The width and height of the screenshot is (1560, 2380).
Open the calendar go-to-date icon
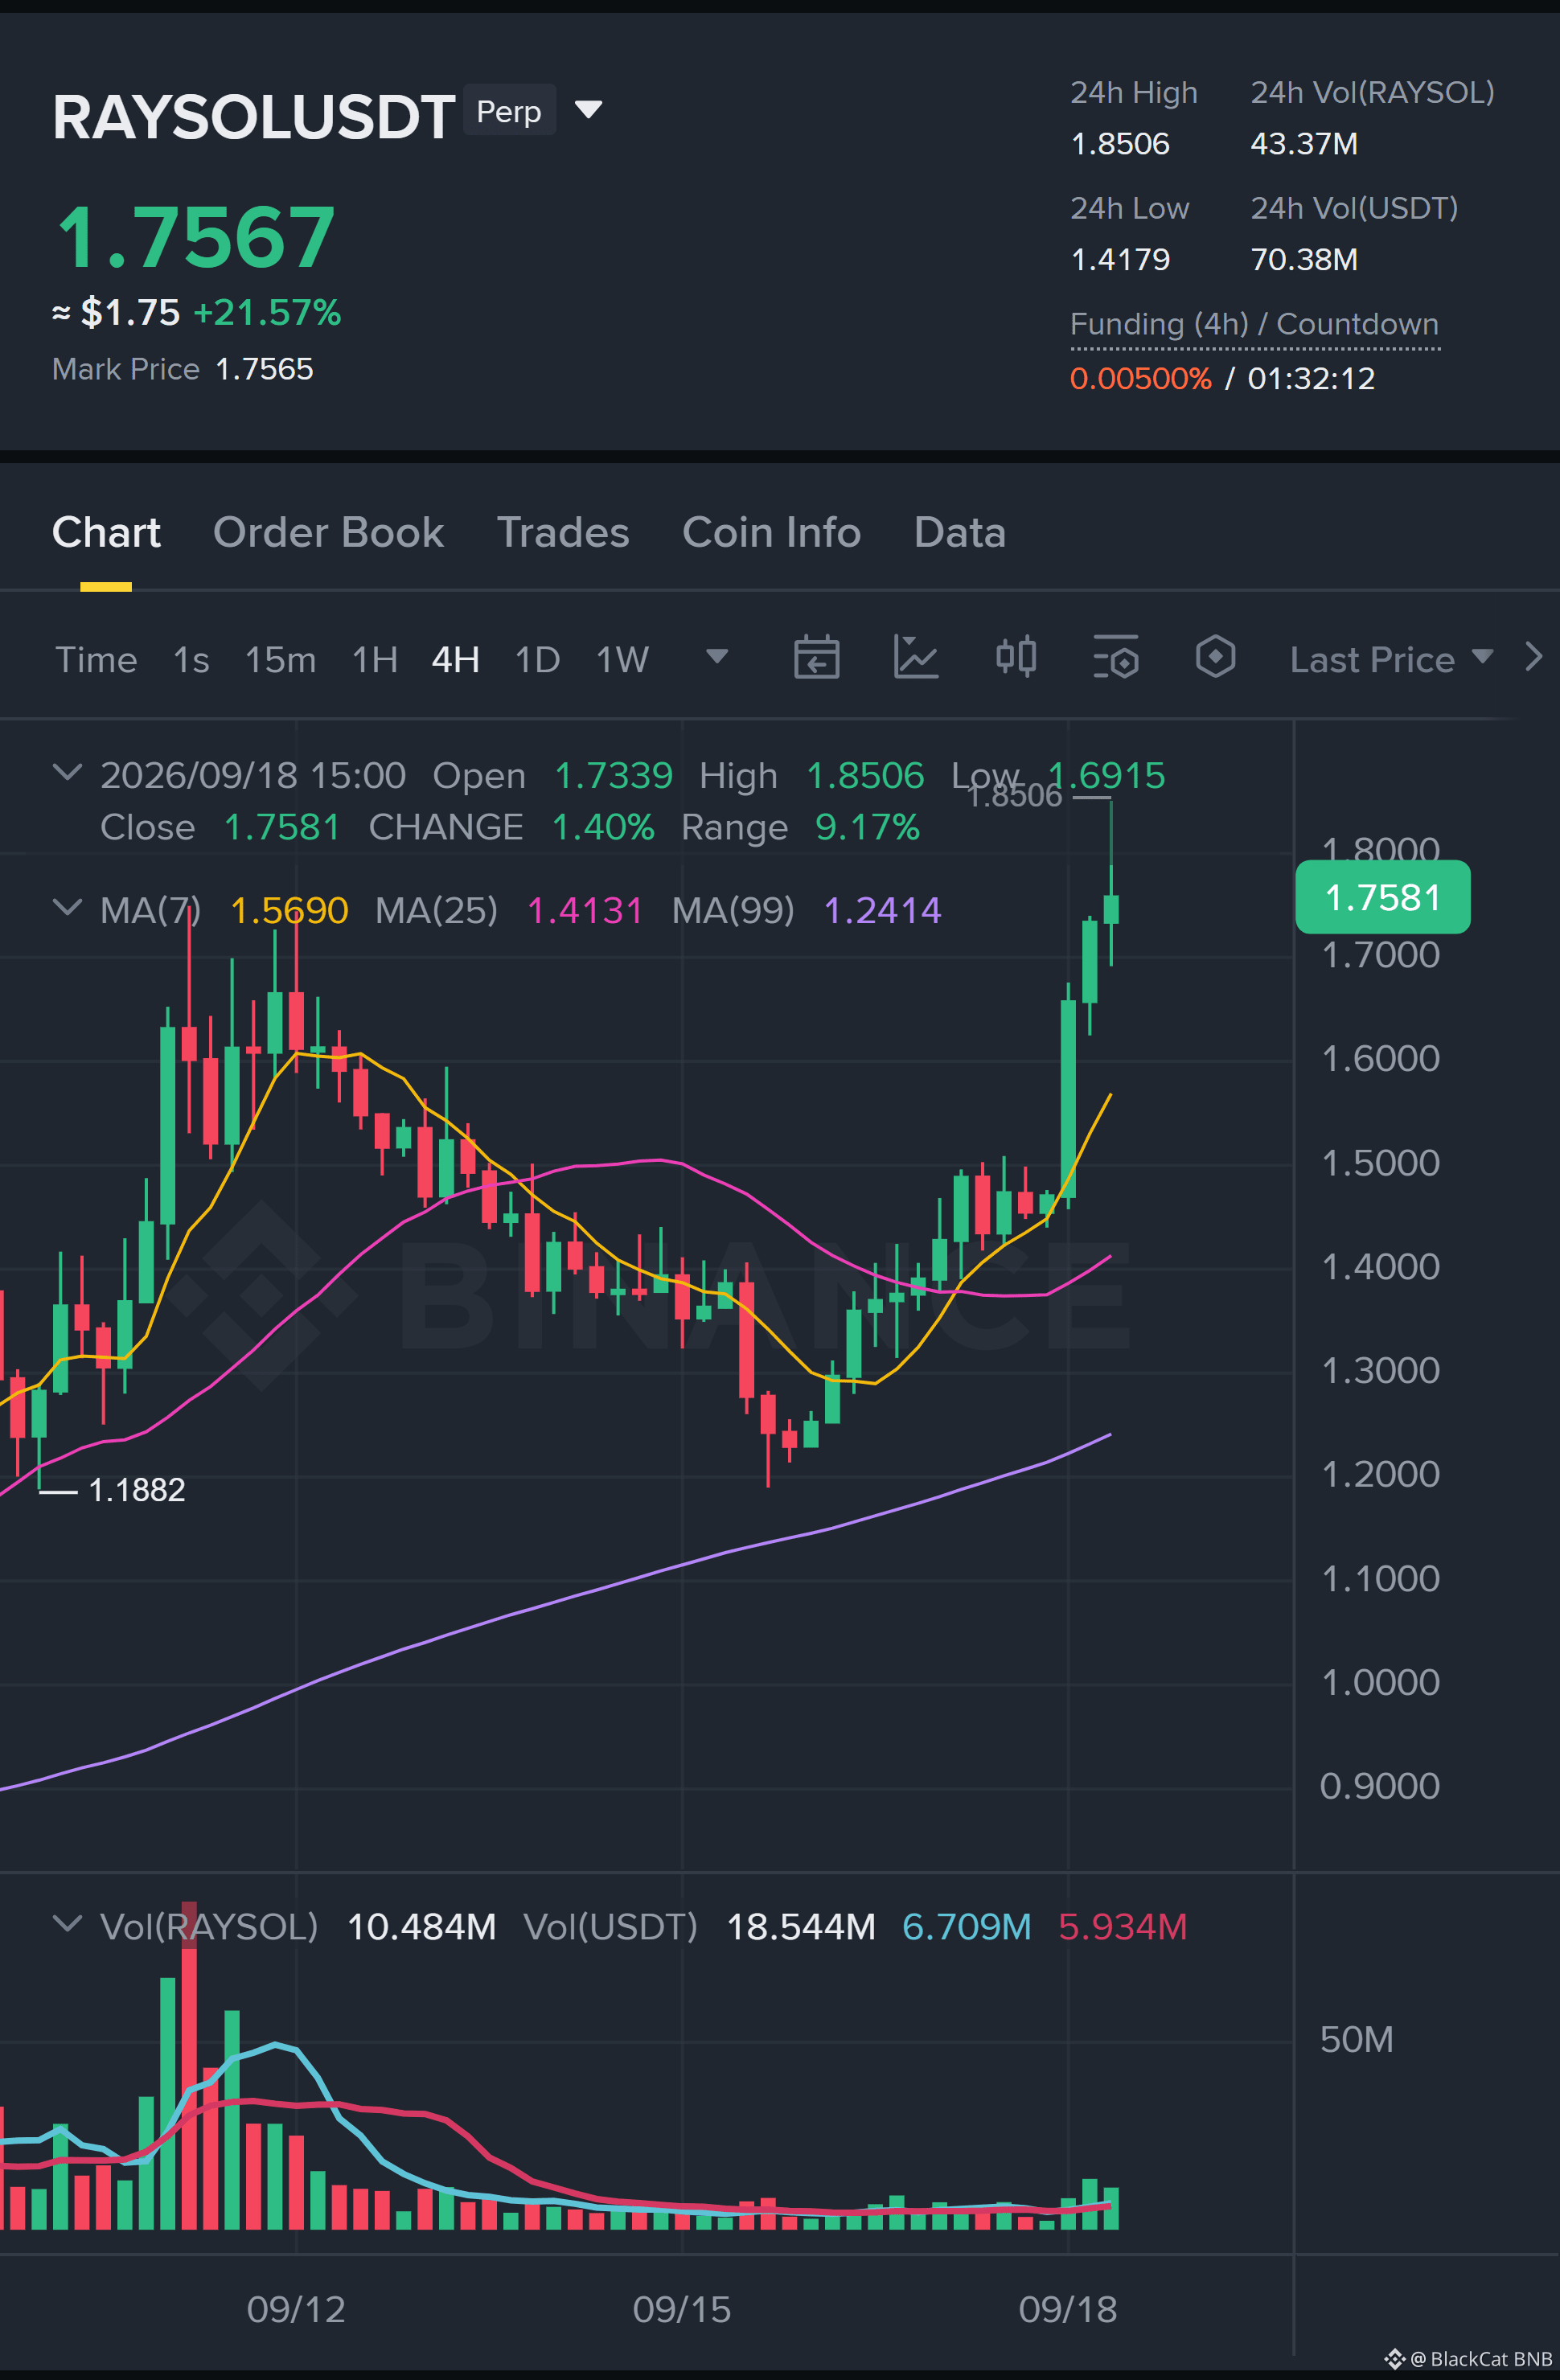point(816,658)
